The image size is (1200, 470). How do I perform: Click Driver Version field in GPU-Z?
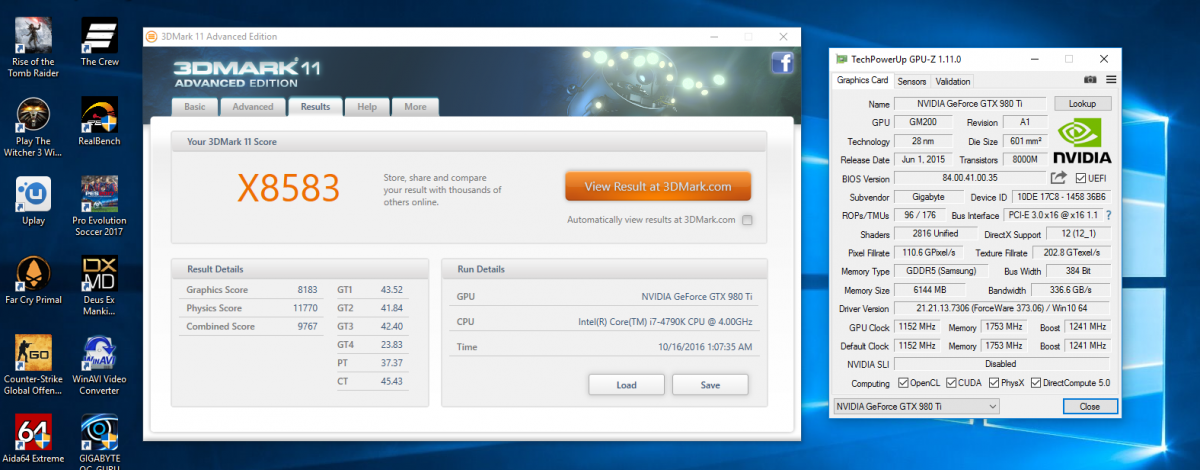[1001, 309]
